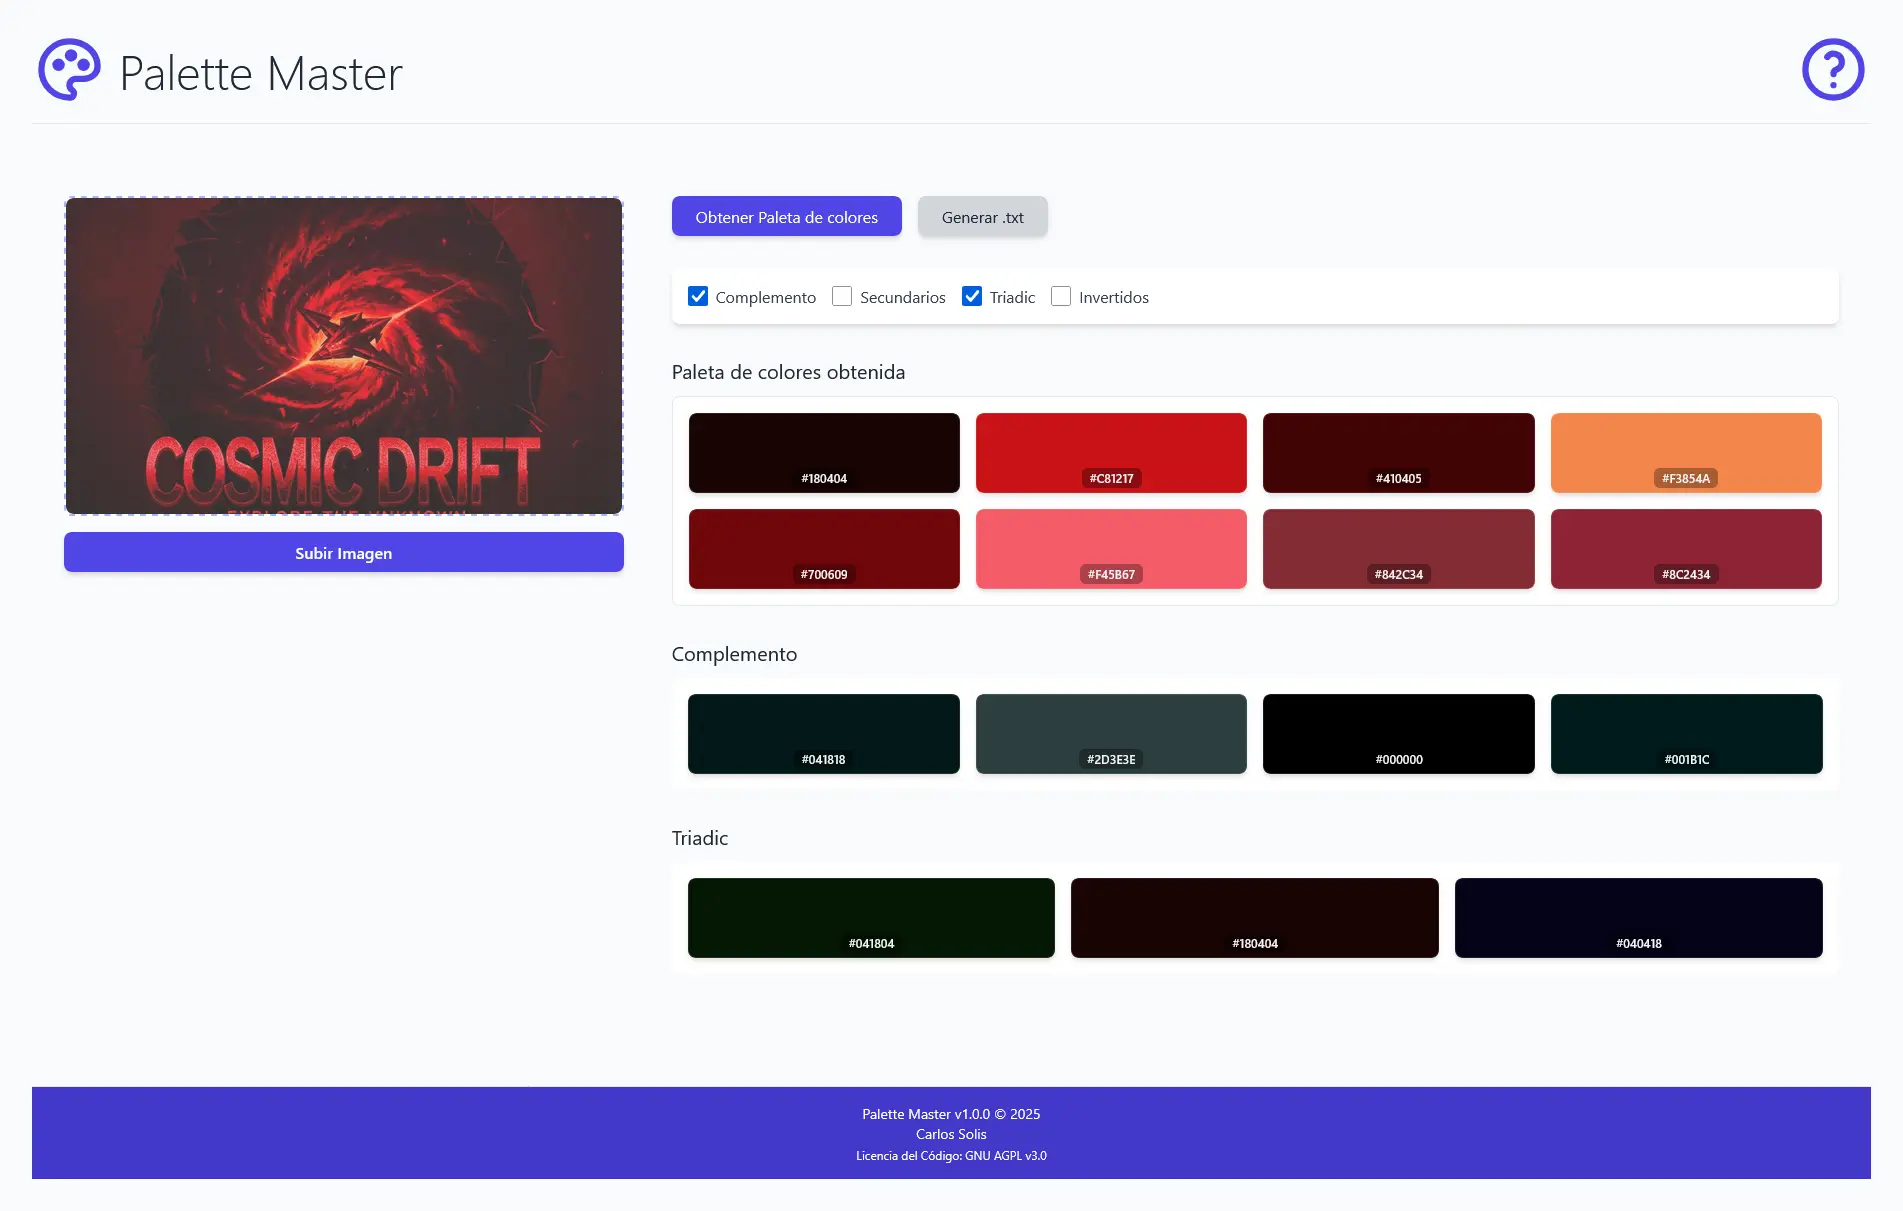Click the complement swatch #2D3E3E
Screen dimensions: 1903x1211
click(1111, 733)
